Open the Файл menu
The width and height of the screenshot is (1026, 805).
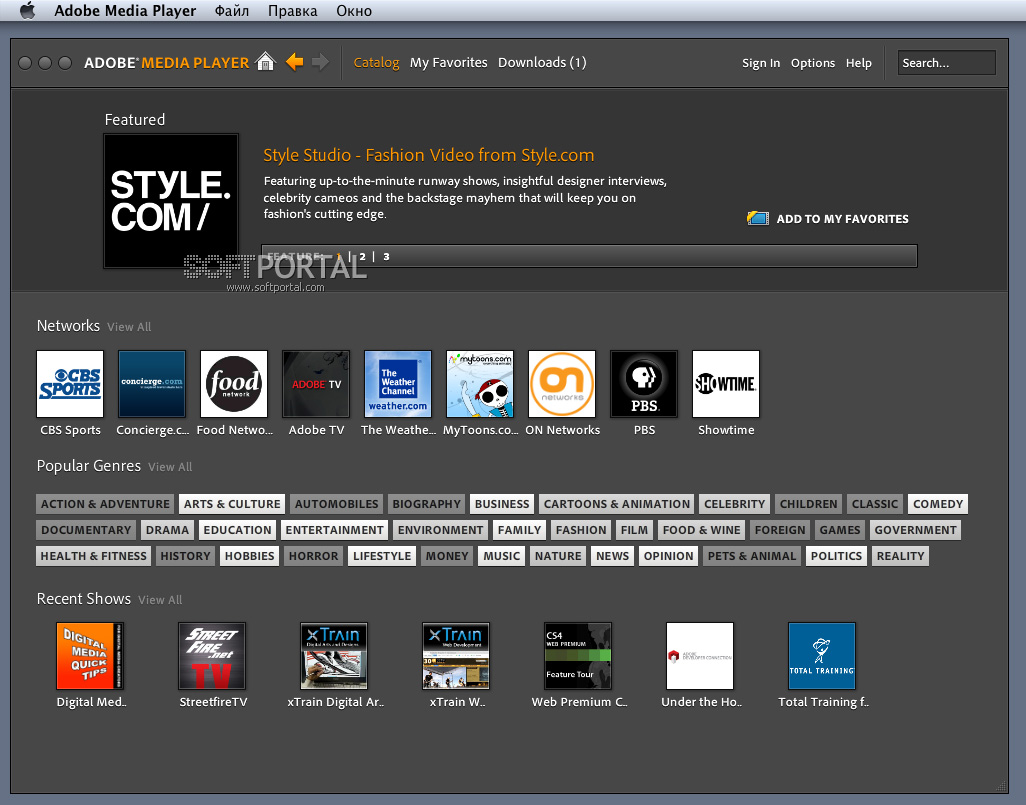pyautogui.click(x=232, y=10)
